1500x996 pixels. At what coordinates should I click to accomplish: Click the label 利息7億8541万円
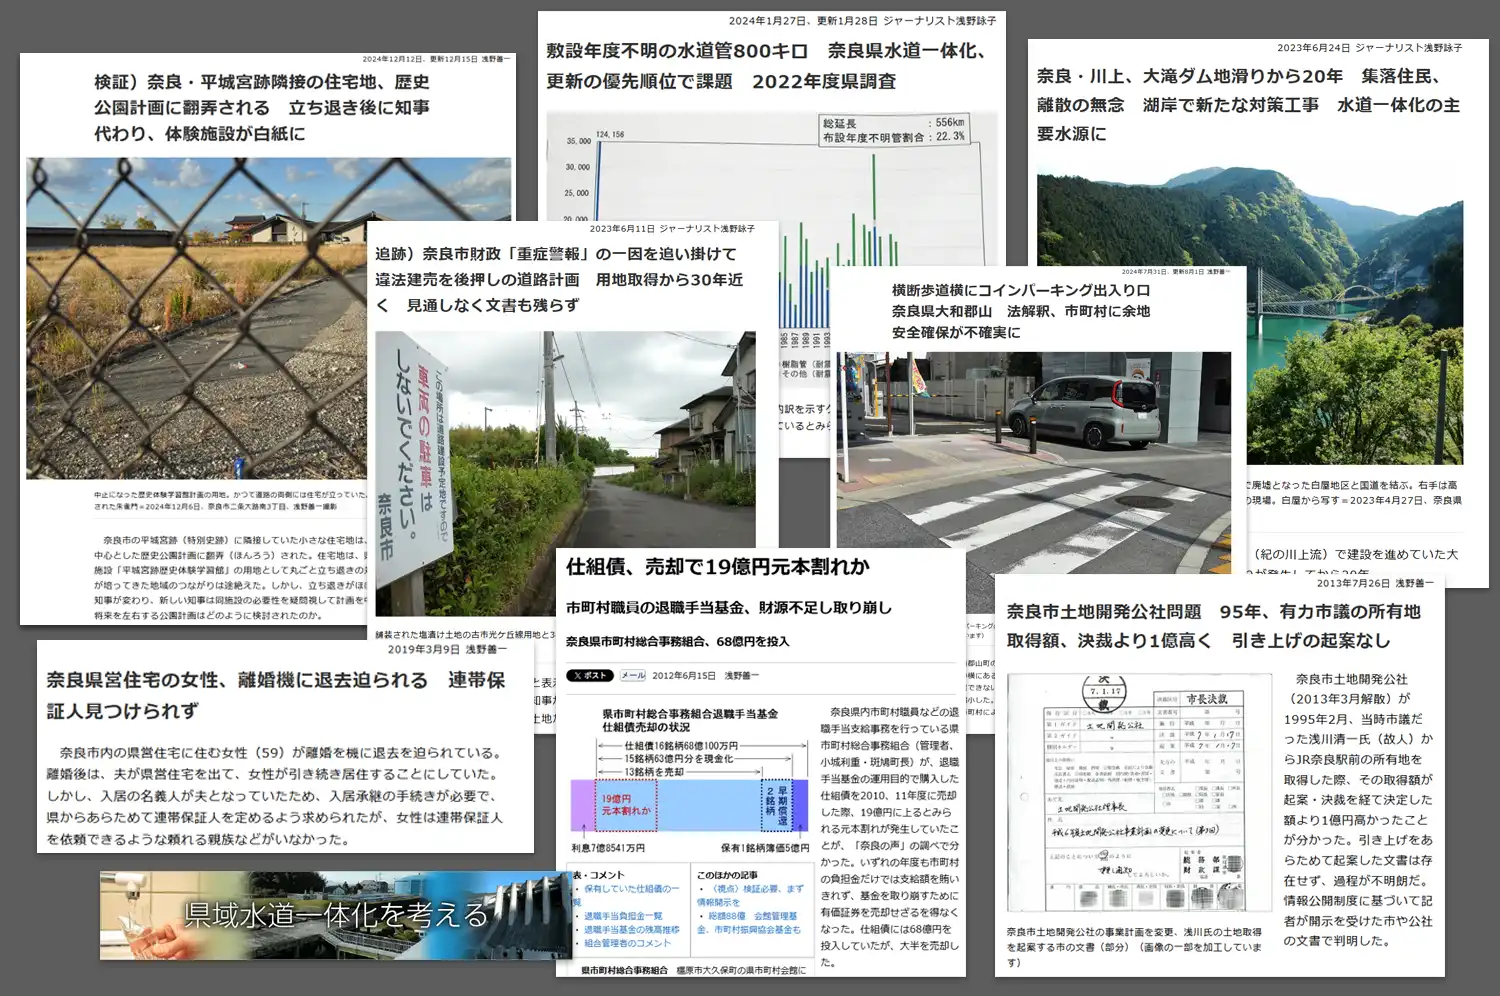[x=608, y=848]
